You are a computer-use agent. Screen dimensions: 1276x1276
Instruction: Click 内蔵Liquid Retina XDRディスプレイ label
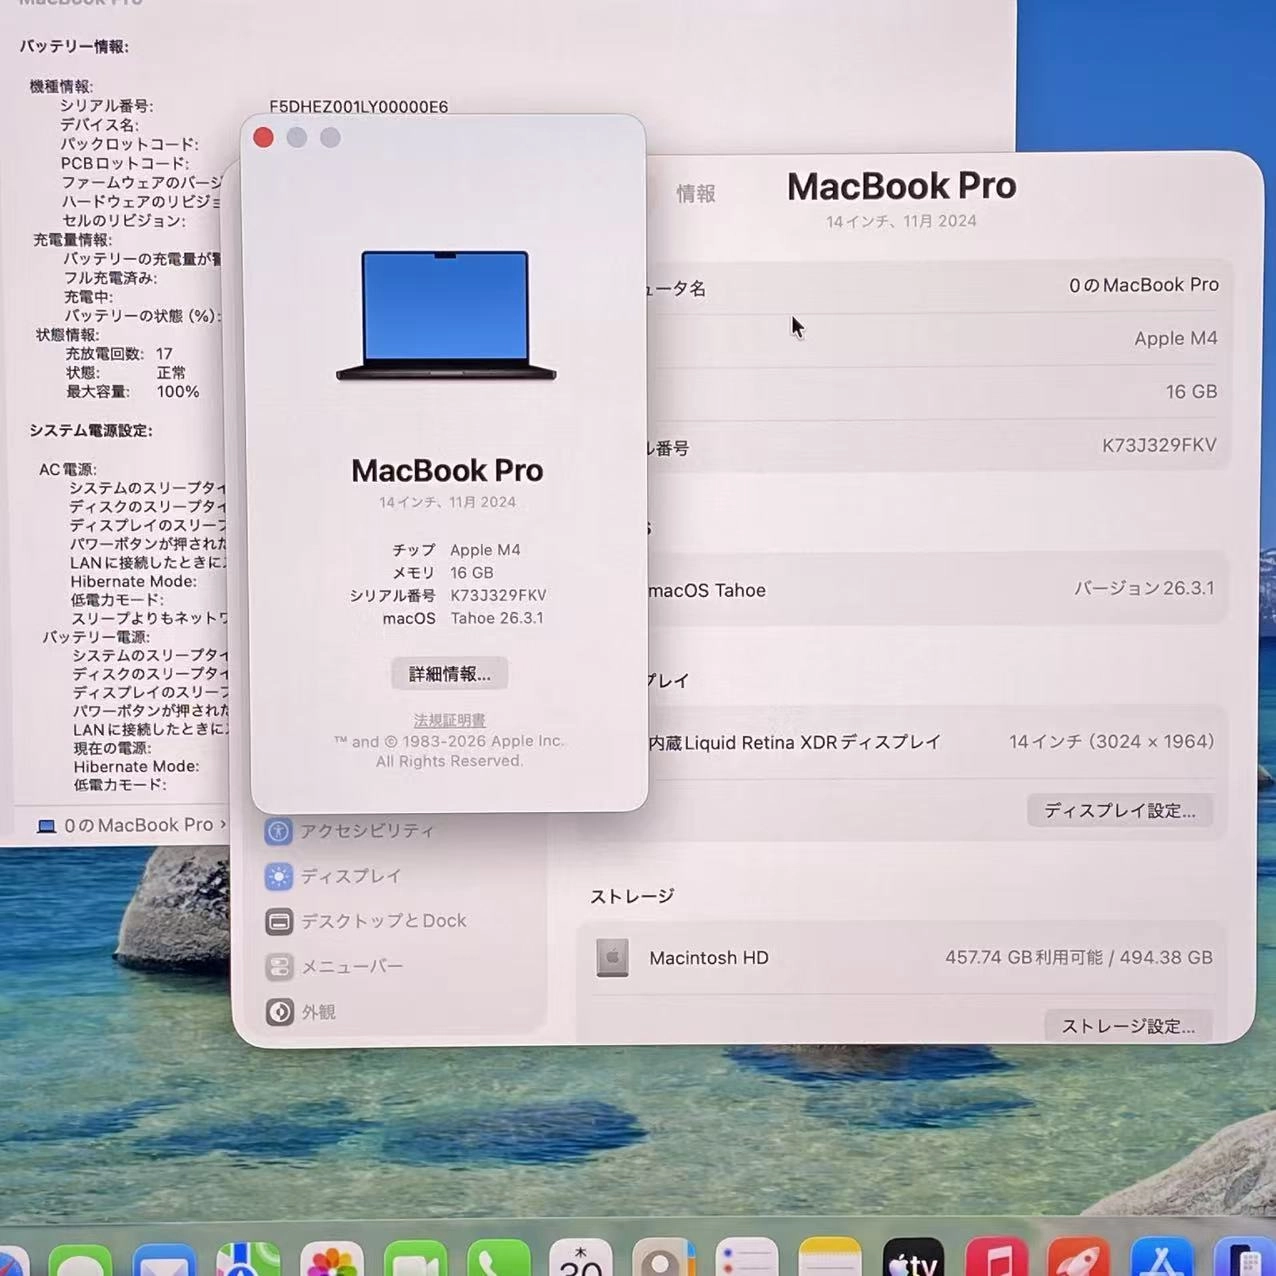(794, 743)
